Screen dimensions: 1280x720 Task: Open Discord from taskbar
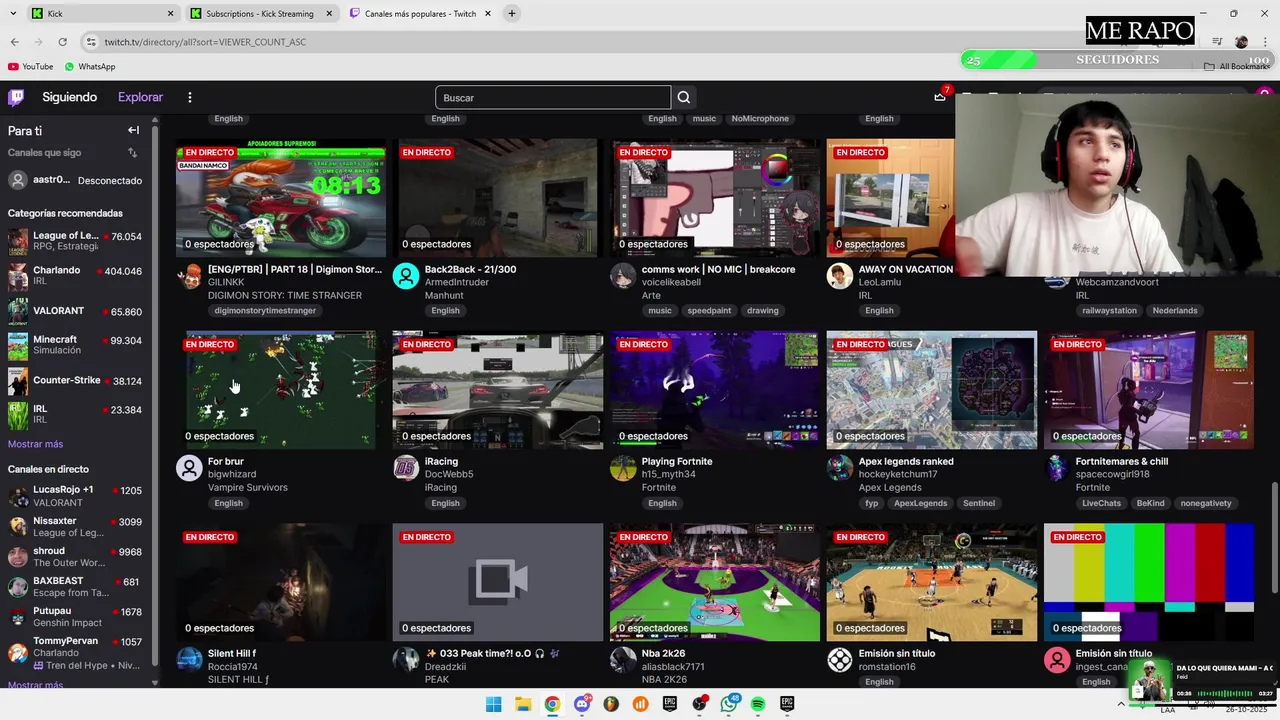pyautogui.click(x=582, y=704)
